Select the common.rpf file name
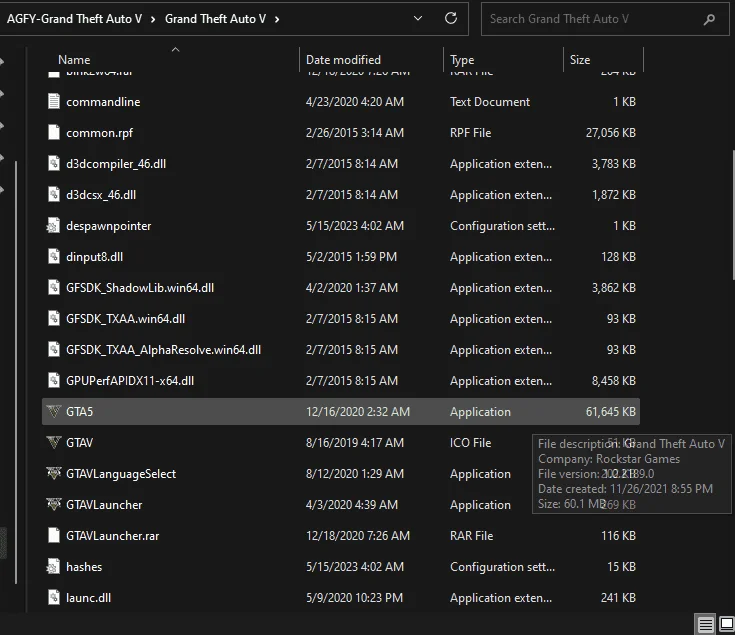This screenshot has height=635, width=735. point(99,133)
